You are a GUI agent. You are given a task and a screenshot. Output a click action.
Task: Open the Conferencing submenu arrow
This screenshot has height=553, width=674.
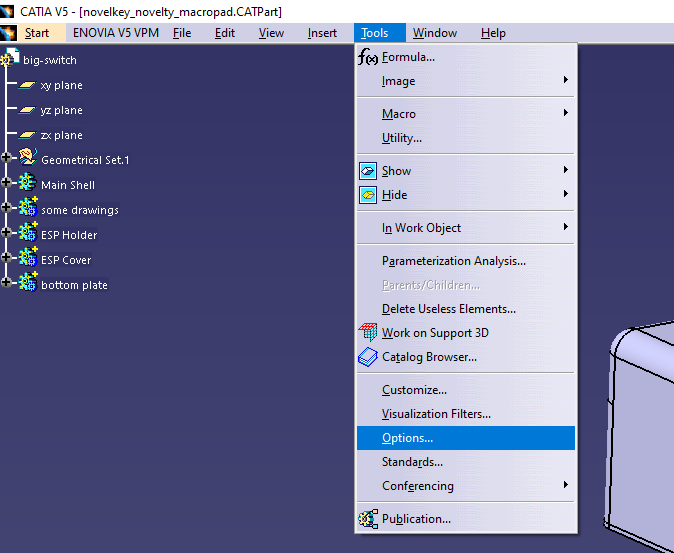566,485
